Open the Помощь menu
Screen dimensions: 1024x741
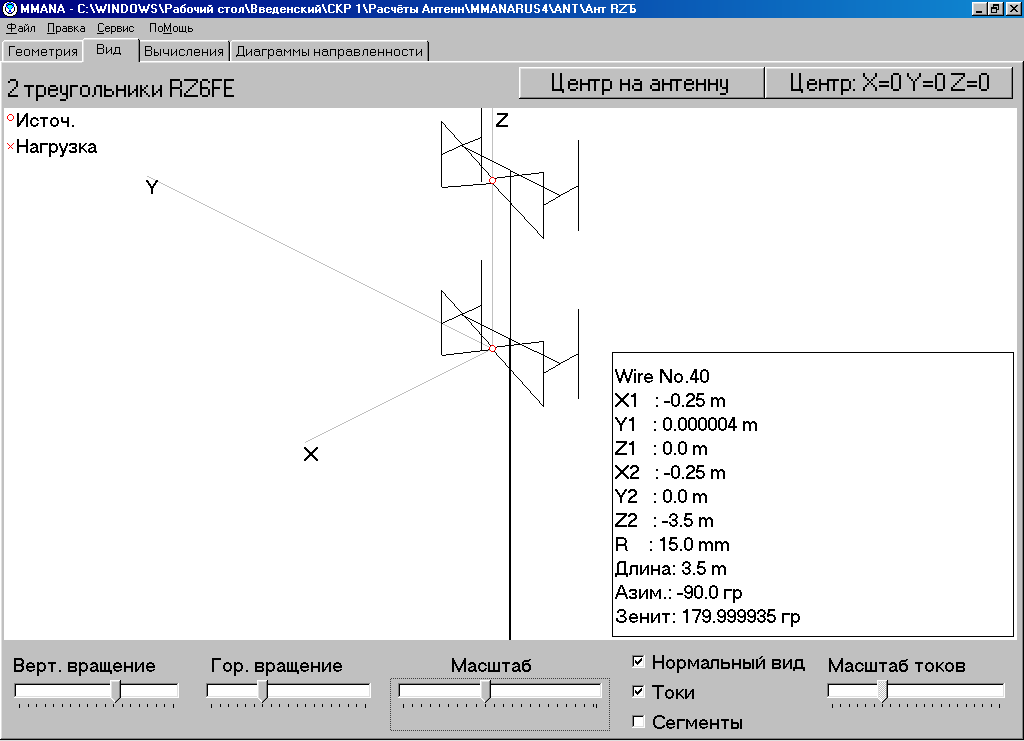tap(171, 28)
